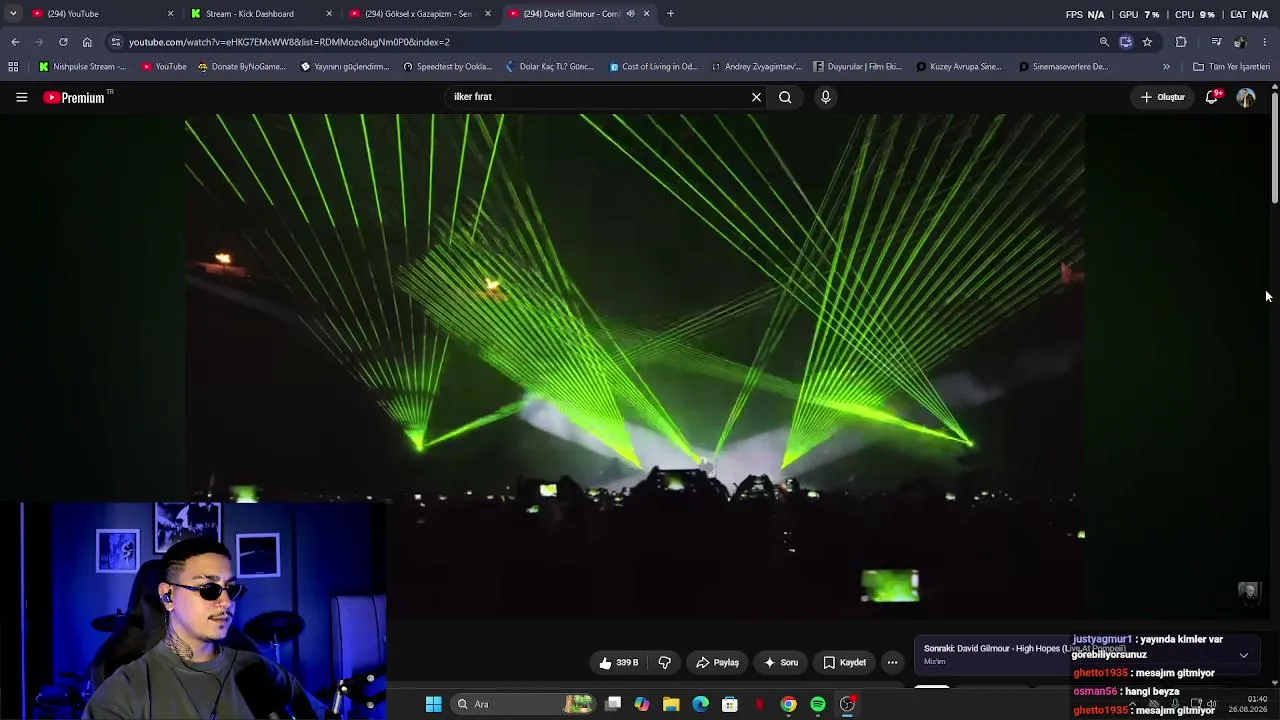Open the Nishpulse Stream bookmark
This screenshot has width=1280, height=720.
click(82, 67)
